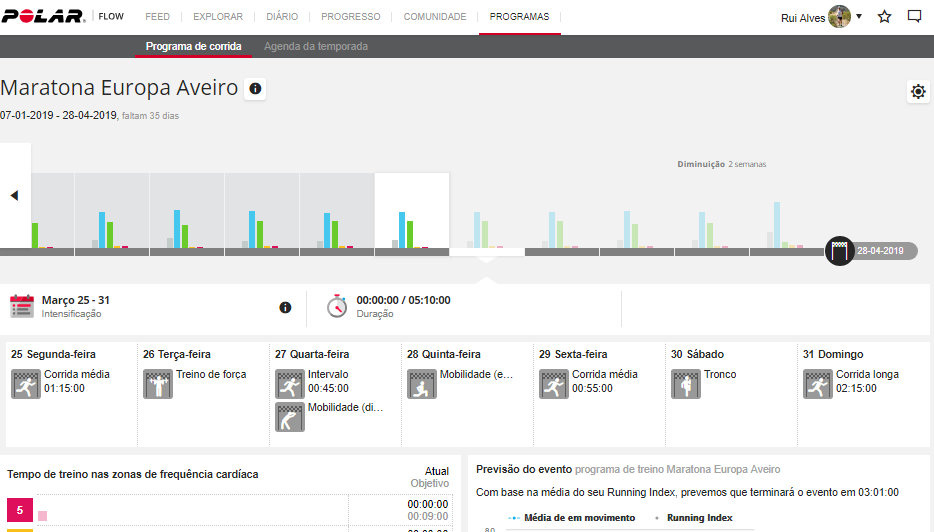The height and width of the screenshot is (532, 934).
Task: Select the Programa de corrida tab
Action: (x=193, y=47)
